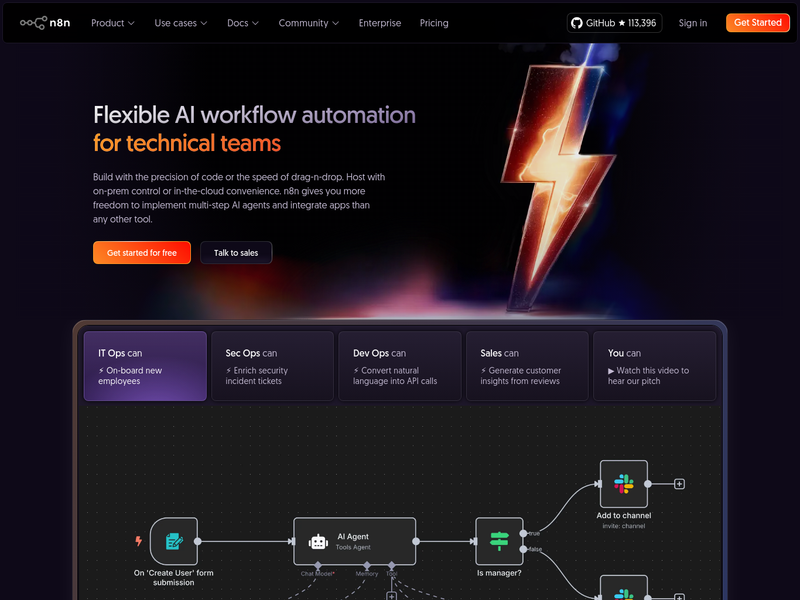Image resolution: width=800 pixels, height=600 pixels.
Task: Open the Pricing page
Action: click(434, 23)
